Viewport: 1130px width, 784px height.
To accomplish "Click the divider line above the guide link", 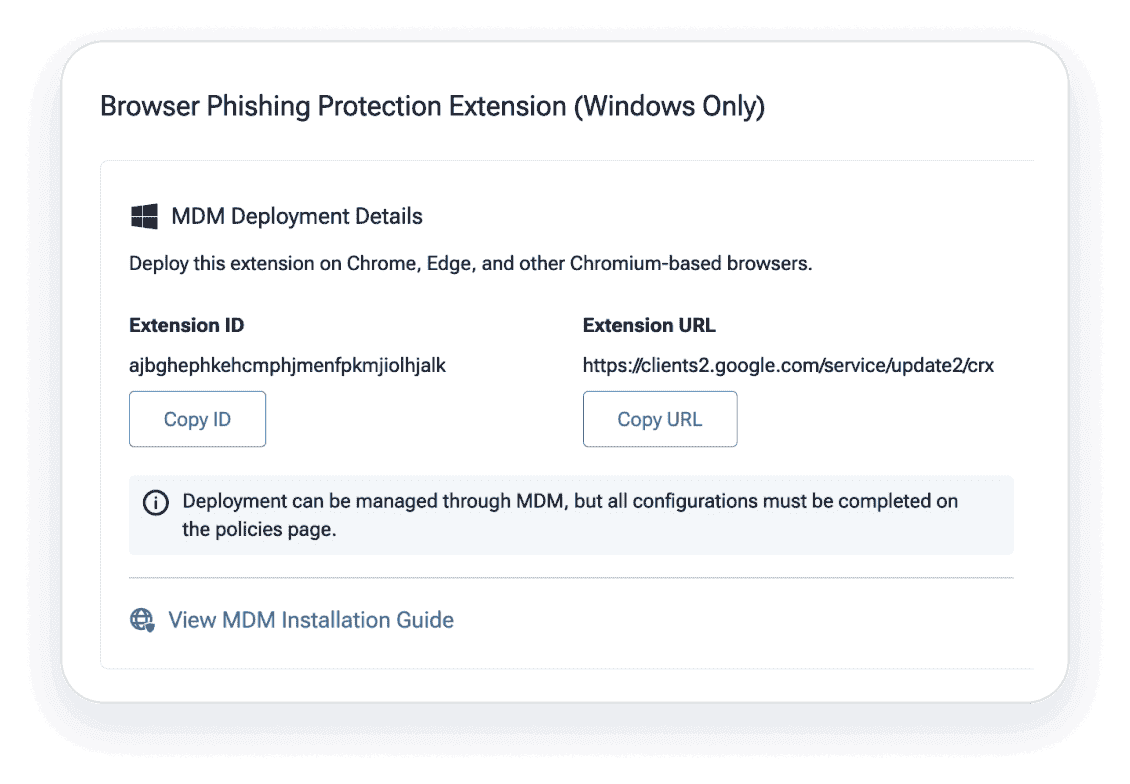I will pos(571,578).
